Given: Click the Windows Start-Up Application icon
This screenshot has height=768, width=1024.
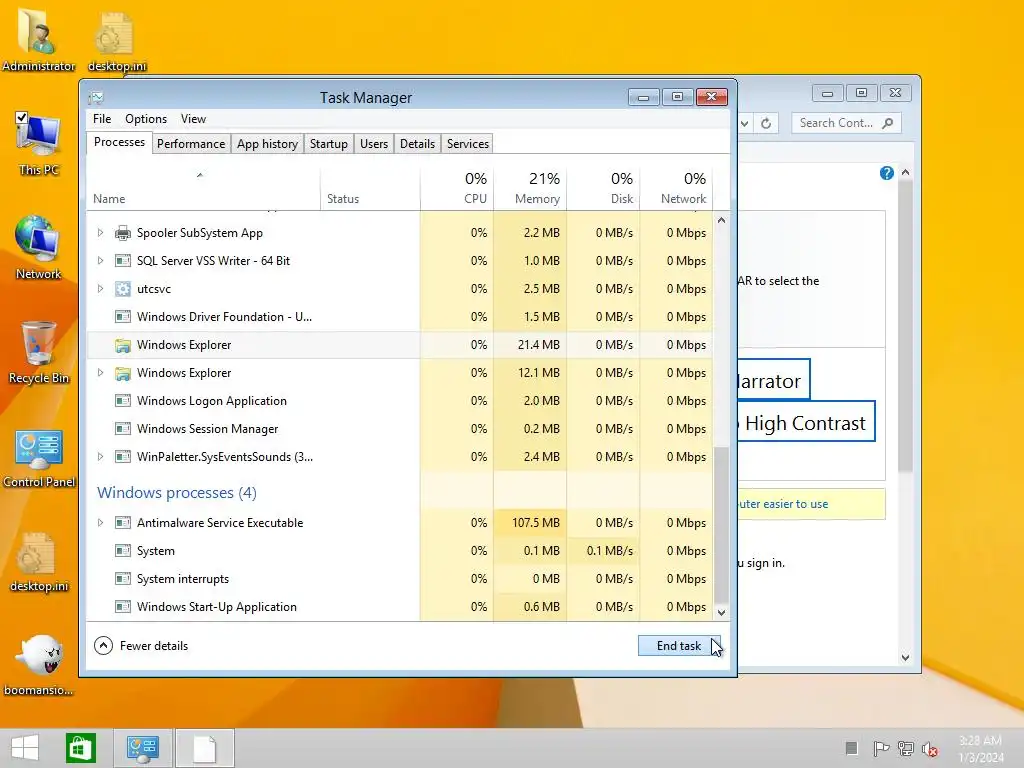Looking at the screenshot, I should [123, 607].
